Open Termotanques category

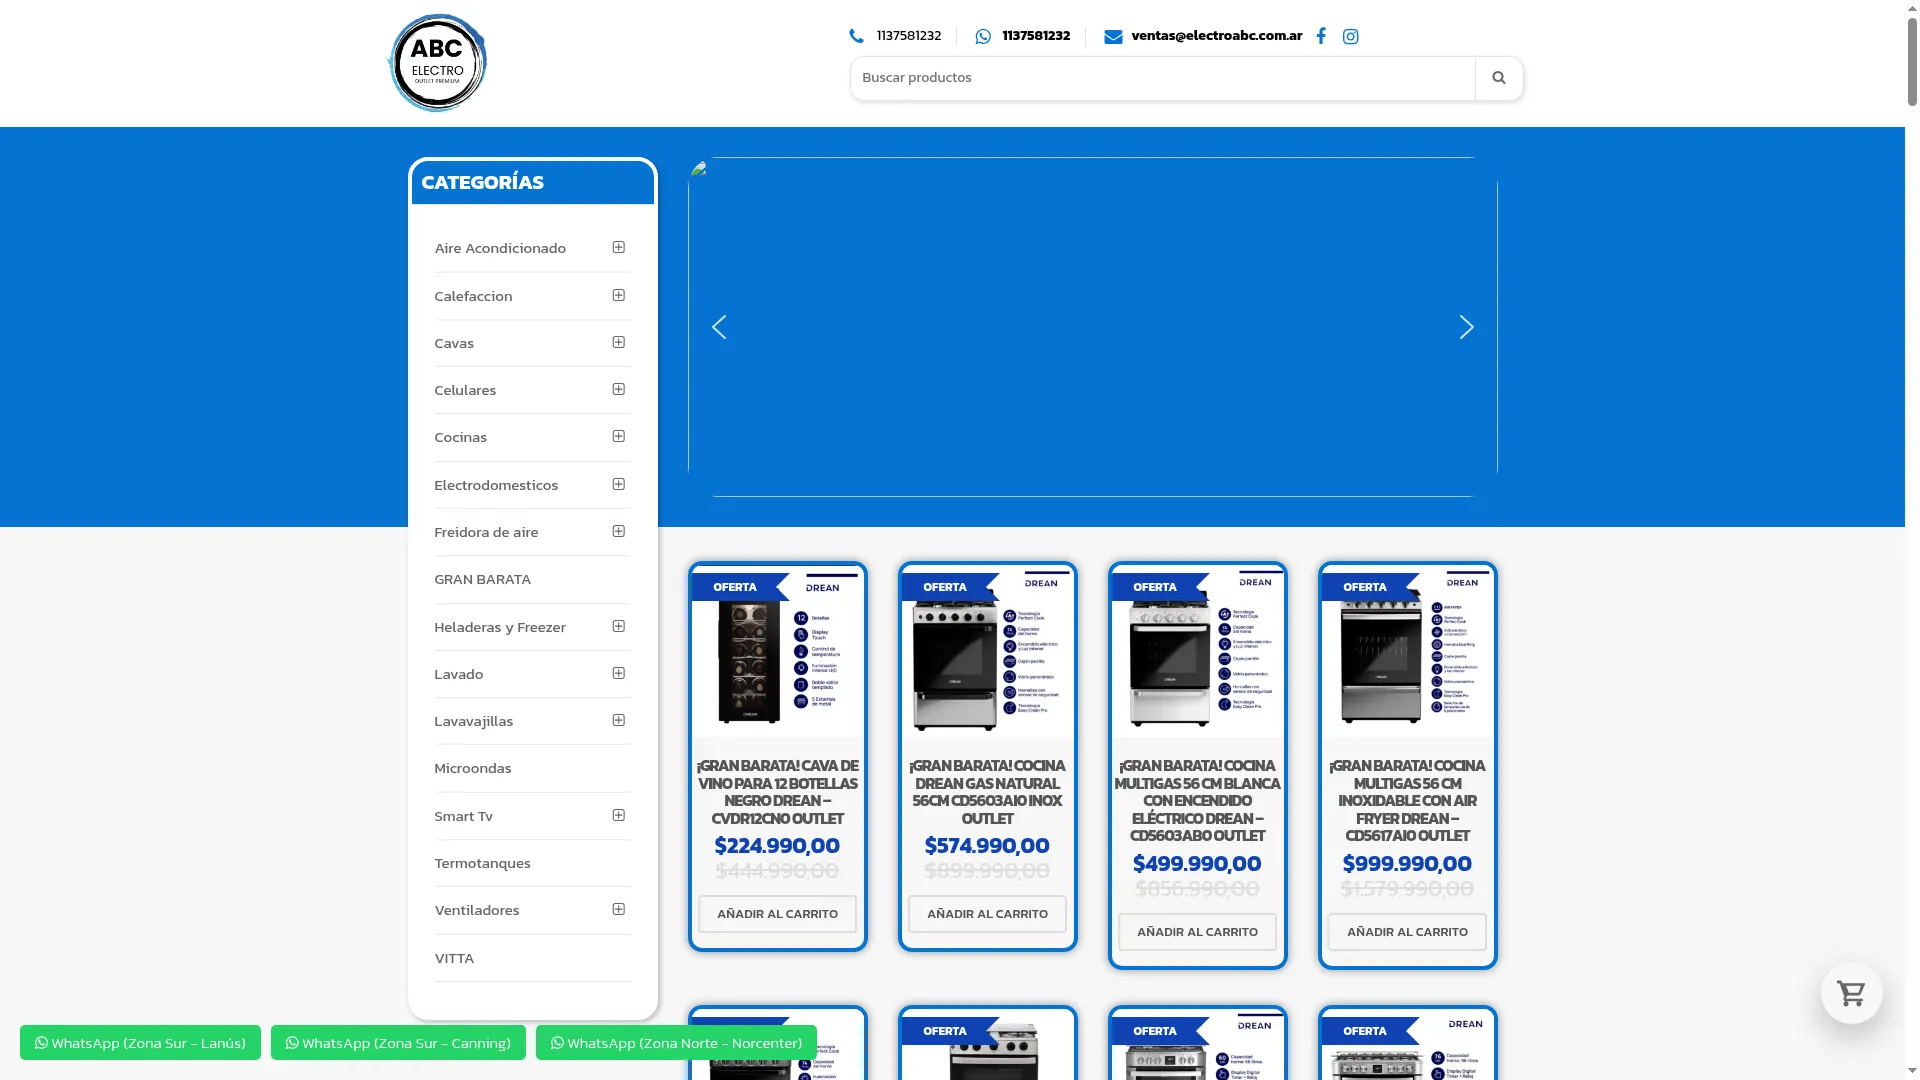[x=482, y=863]
